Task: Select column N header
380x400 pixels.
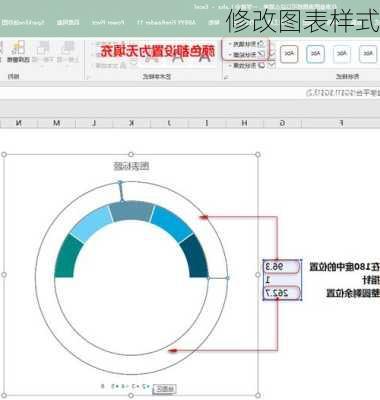Action: click(x=19, y=123)
